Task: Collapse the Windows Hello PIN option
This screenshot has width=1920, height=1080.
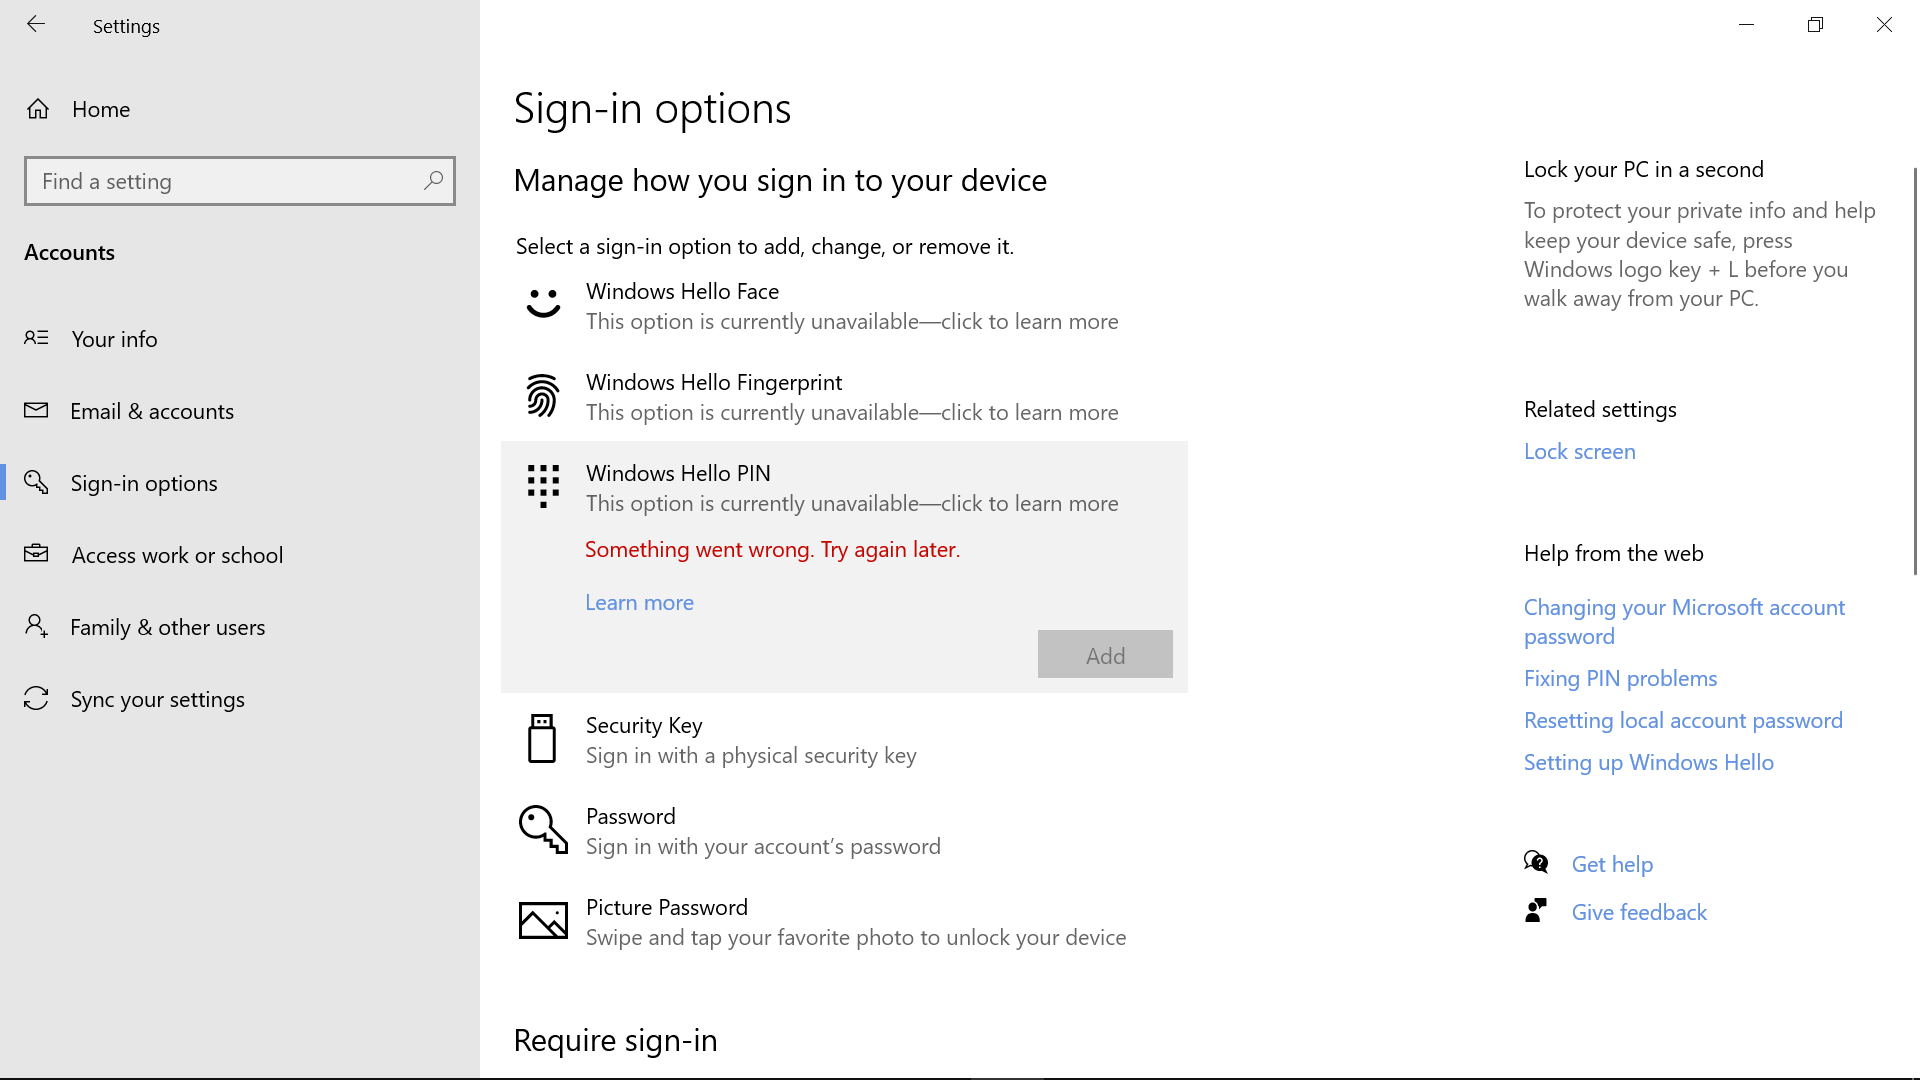Action: tap(844, 488)
